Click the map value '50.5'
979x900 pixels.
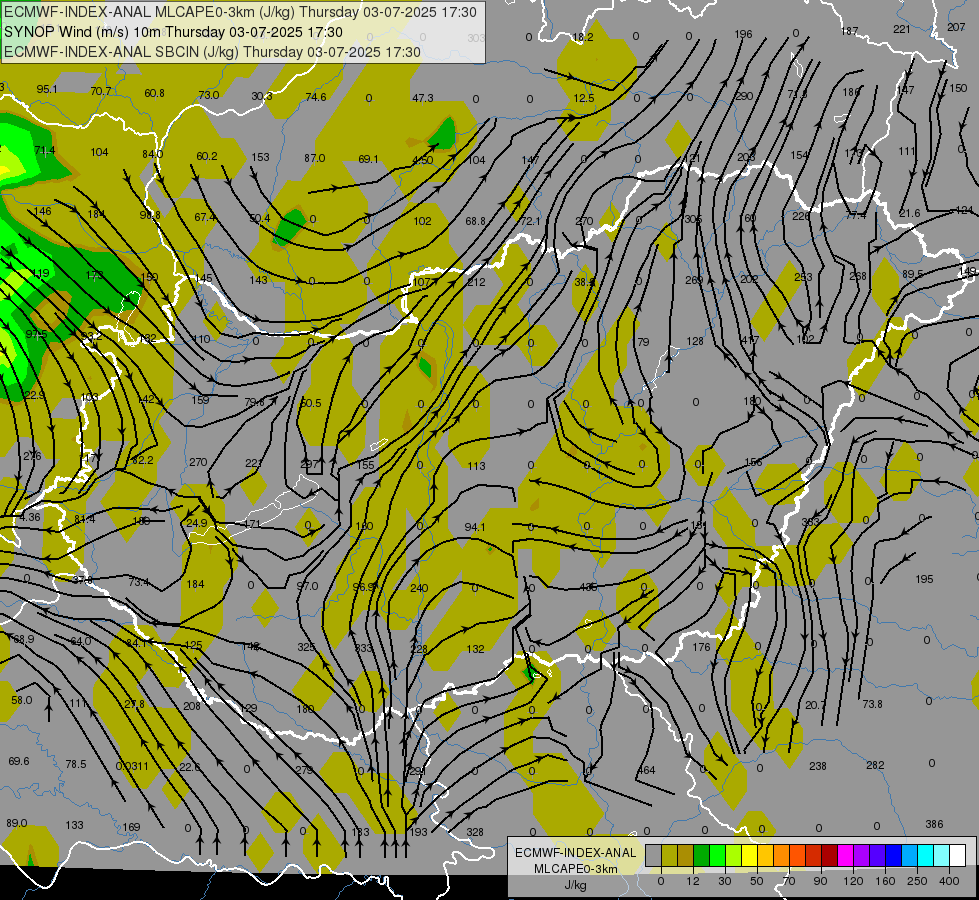[x=310, y=403]
